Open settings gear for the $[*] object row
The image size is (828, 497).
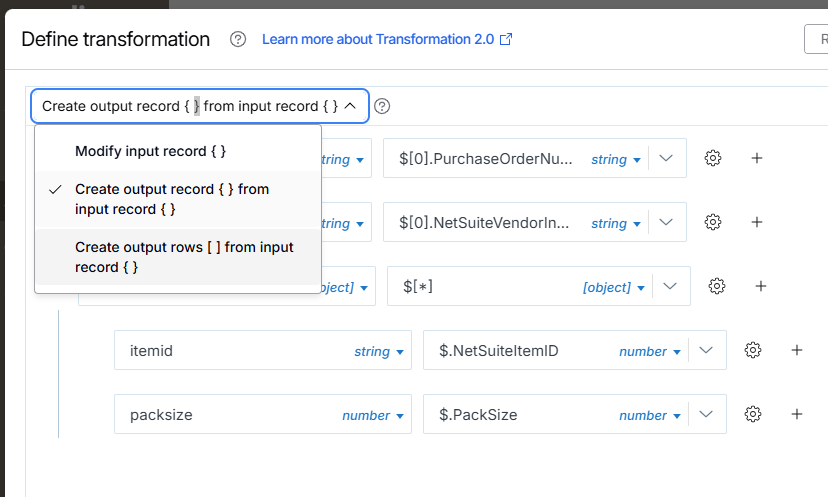pos(717,286)
